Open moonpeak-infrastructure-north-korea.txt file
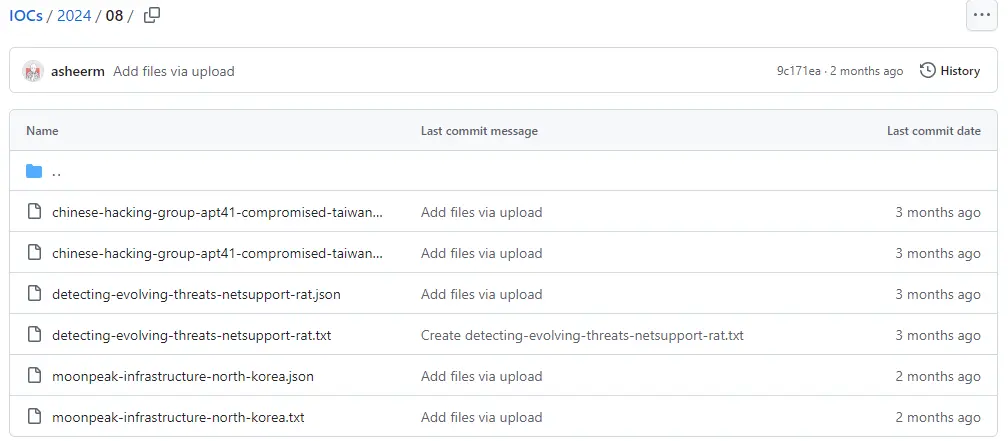This screenshot has width=1008, height=441. tap(178, 417)
